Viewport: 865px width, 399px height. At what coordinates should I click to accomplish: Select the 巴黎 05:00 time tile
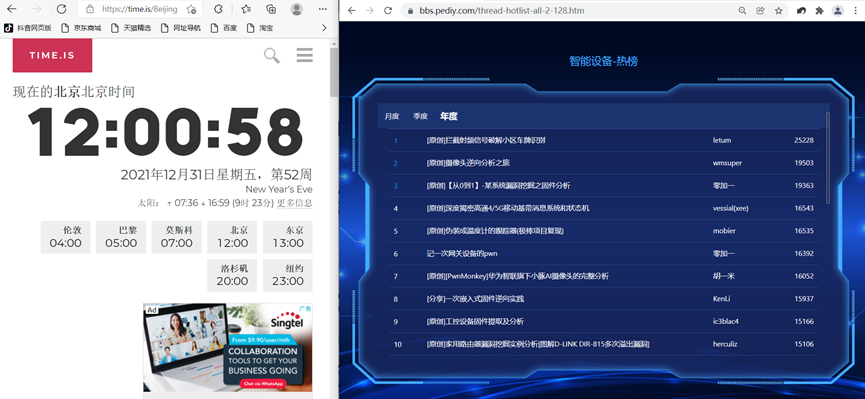[121, 237]
